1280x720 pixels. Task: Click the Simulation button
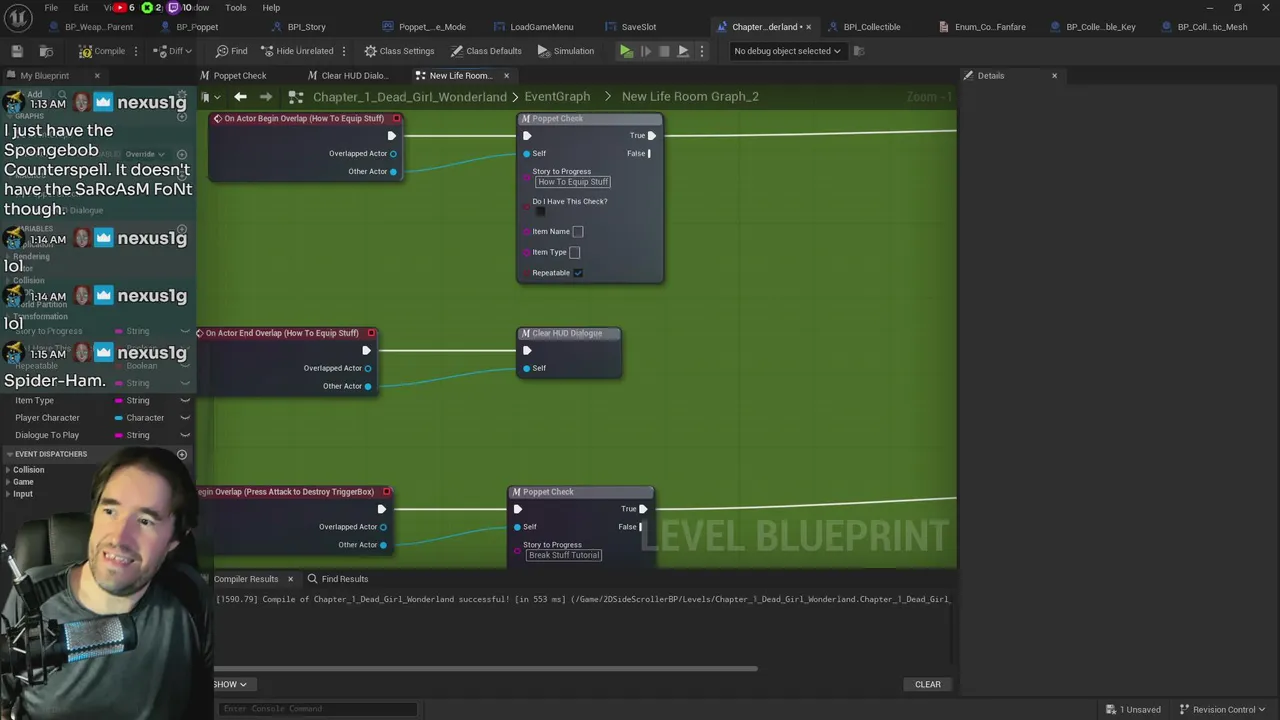[x=565, y=51]
